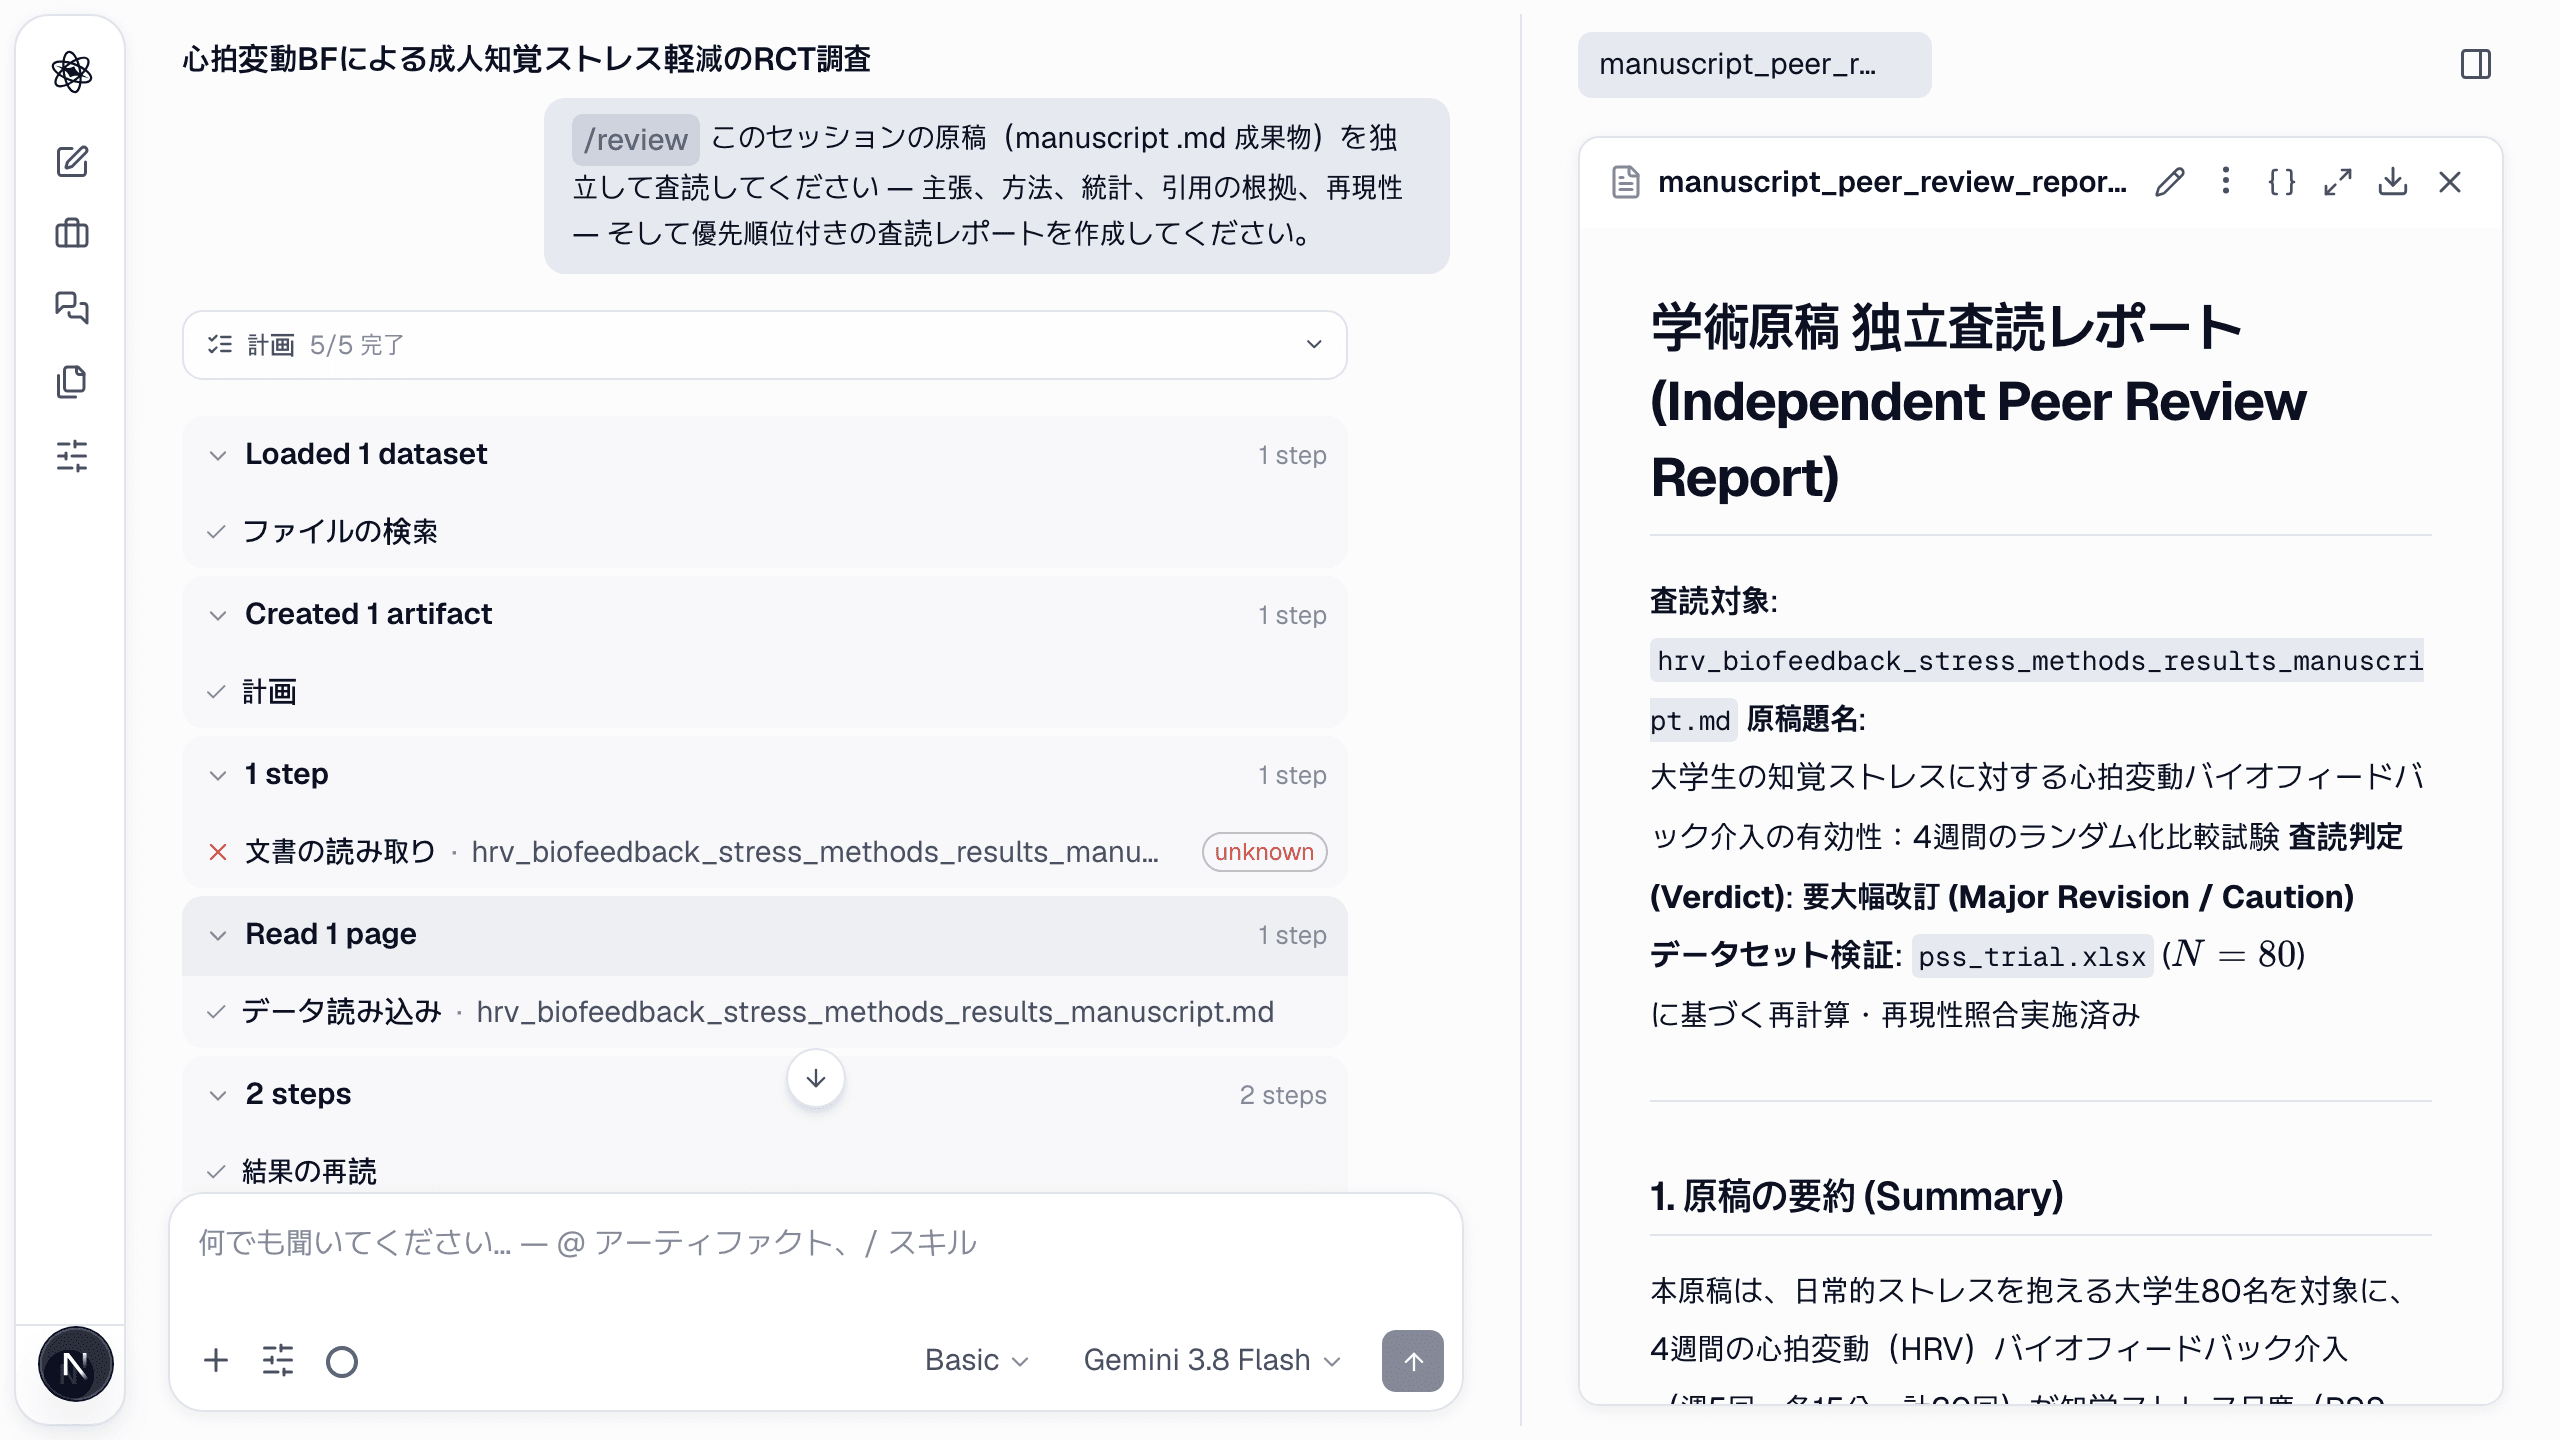
Task: Open the ファイルの検索 step
Action: [765, 531]
